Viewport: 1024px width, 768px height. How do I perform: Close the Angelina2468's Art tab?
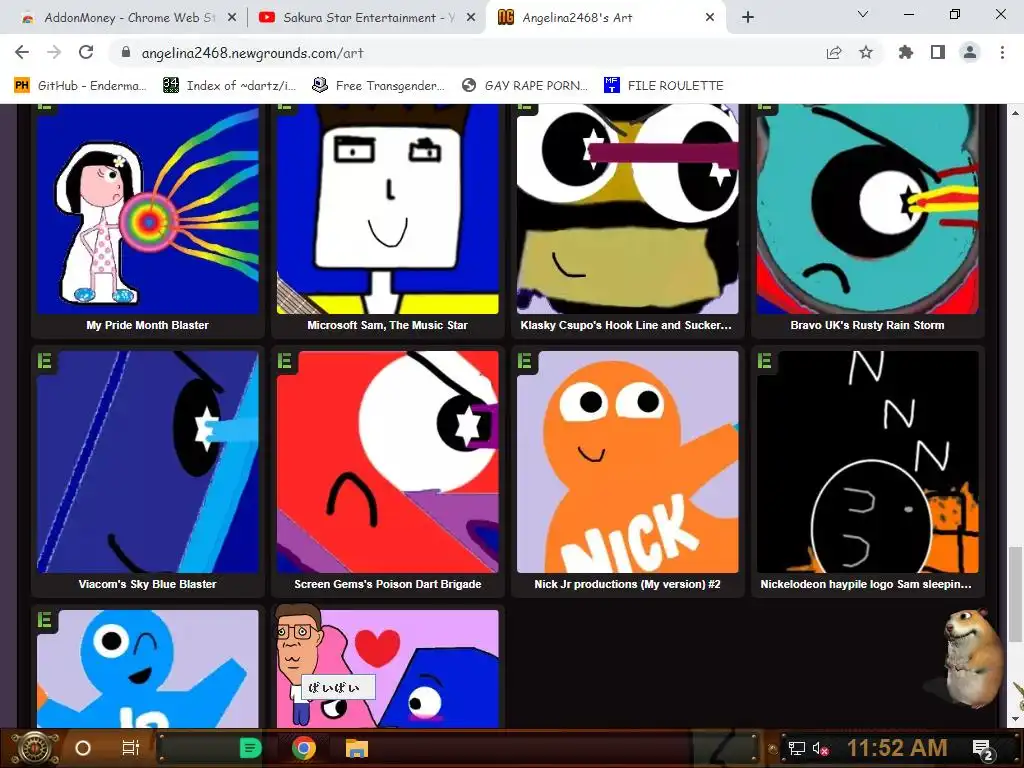coord(710,18)
